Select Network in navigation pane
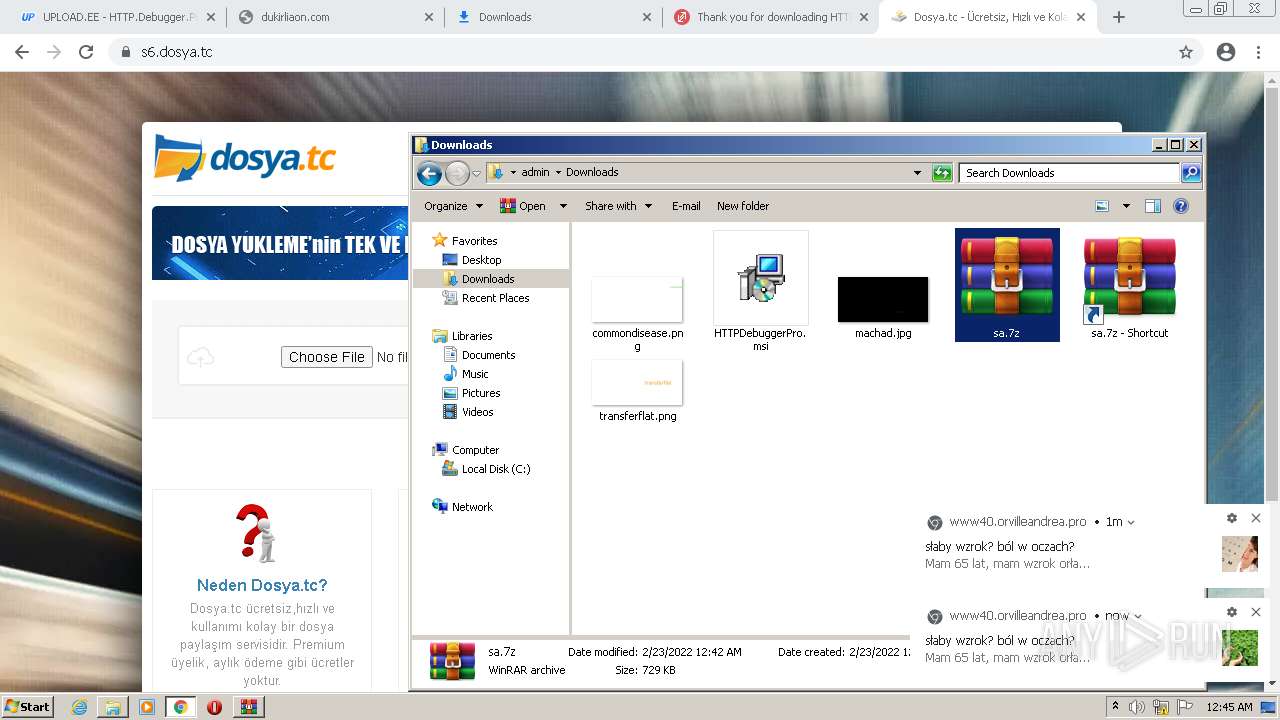The height and width of the screenshot is (720, 1280). point(472,507)
